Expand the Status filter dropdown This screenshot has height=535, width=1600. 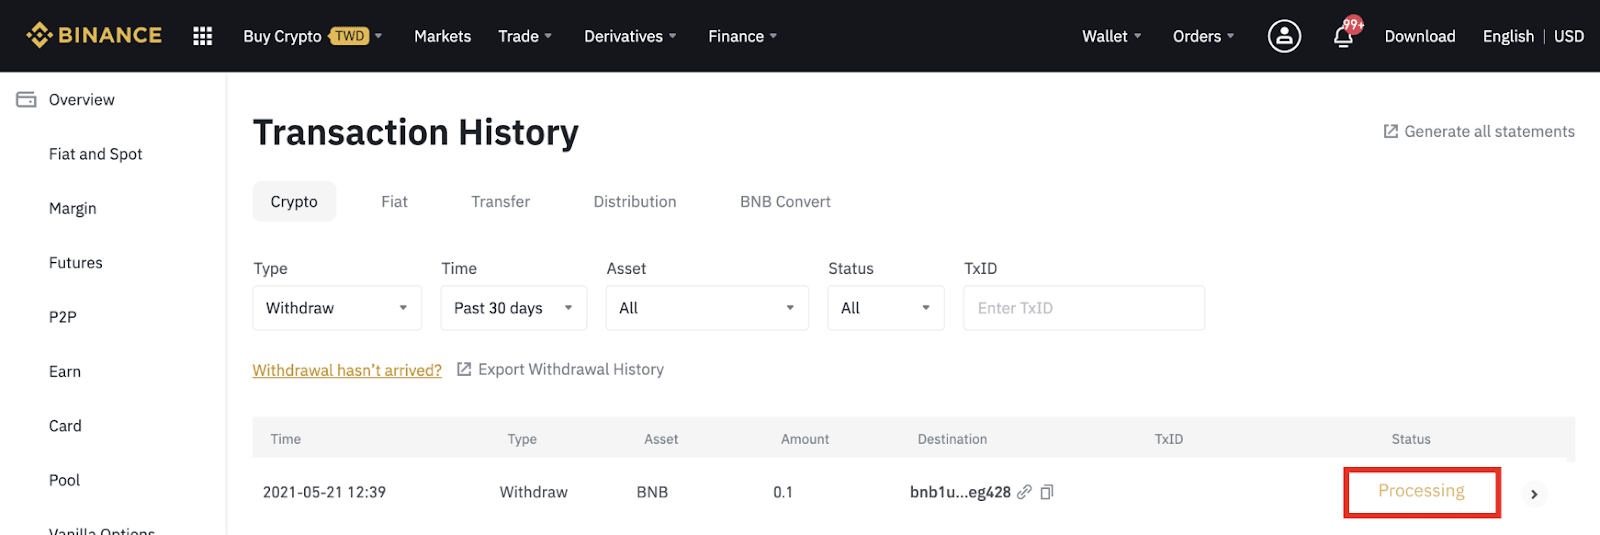(885, 308)
